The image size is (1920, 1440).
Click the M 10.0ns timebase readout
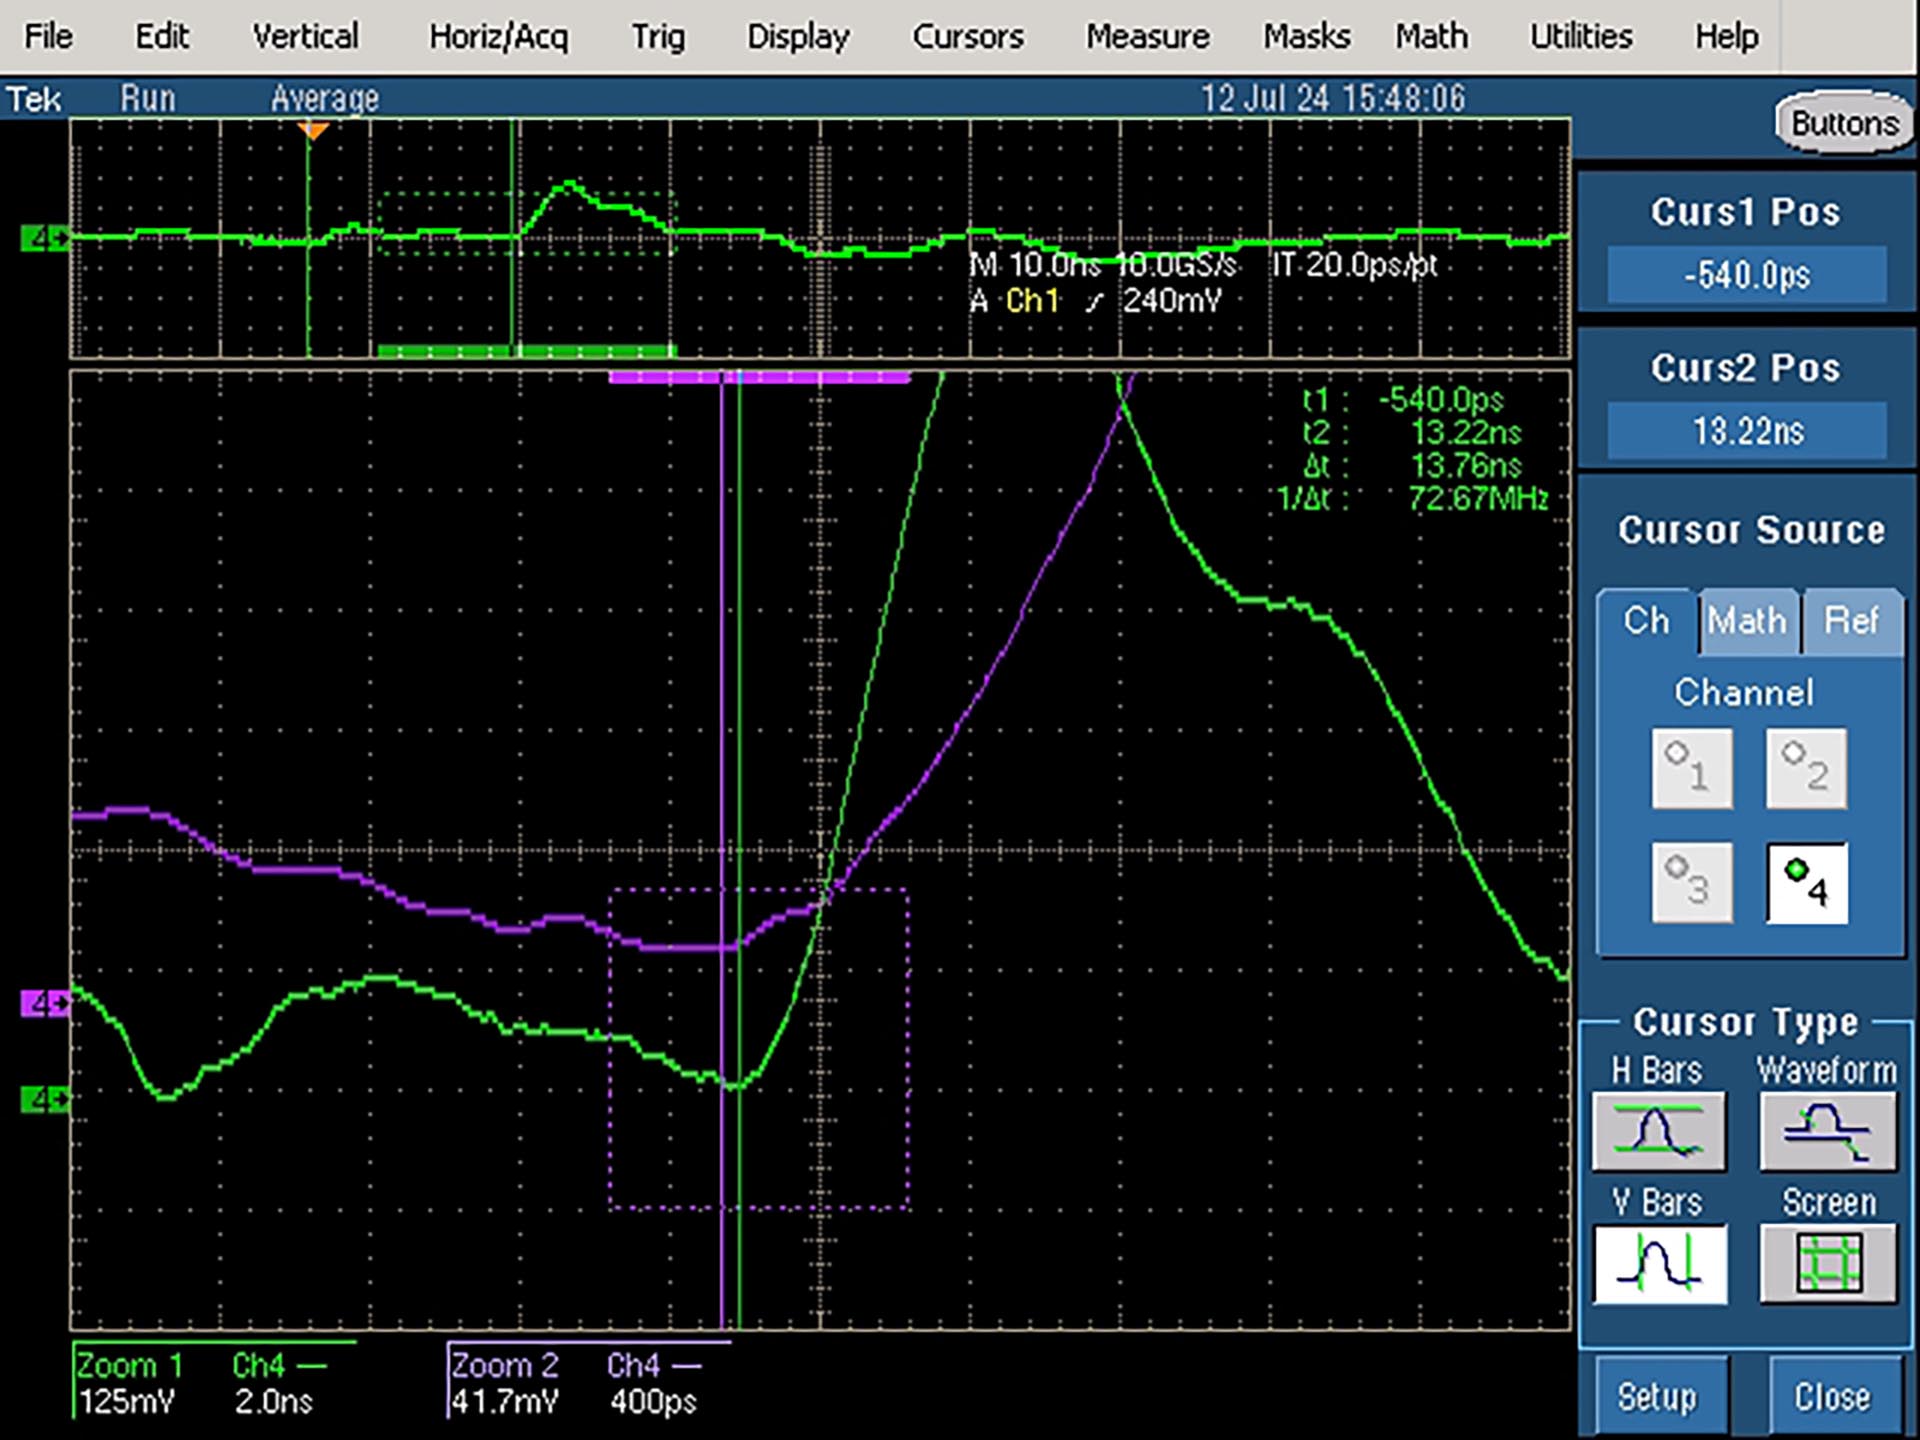click(x=1034, y=265)
